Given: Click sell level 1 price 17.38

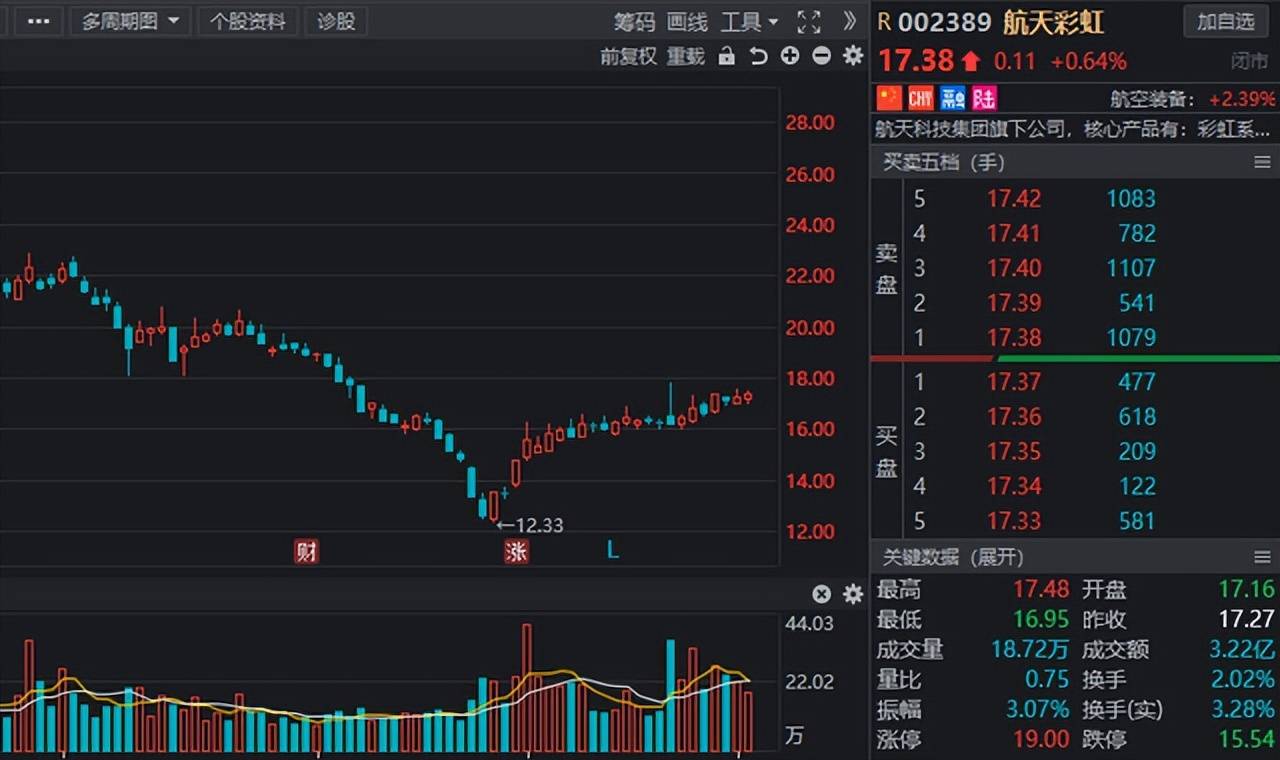Looking at the screenshot, I should 1014,338.
